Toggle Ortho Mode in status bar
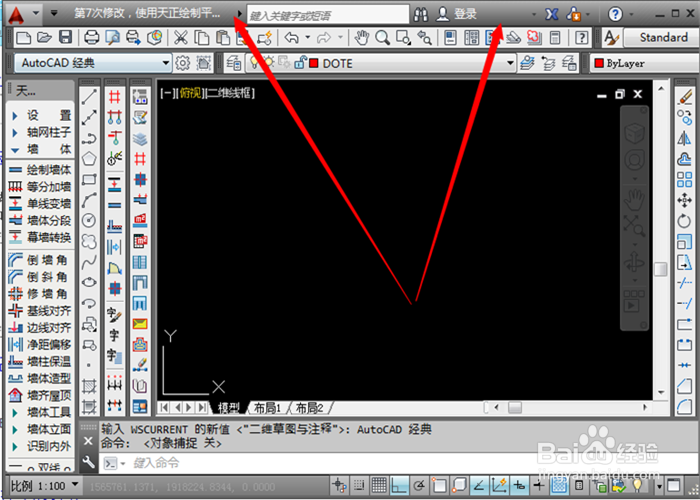700x500 pixels. pos(399,485)
